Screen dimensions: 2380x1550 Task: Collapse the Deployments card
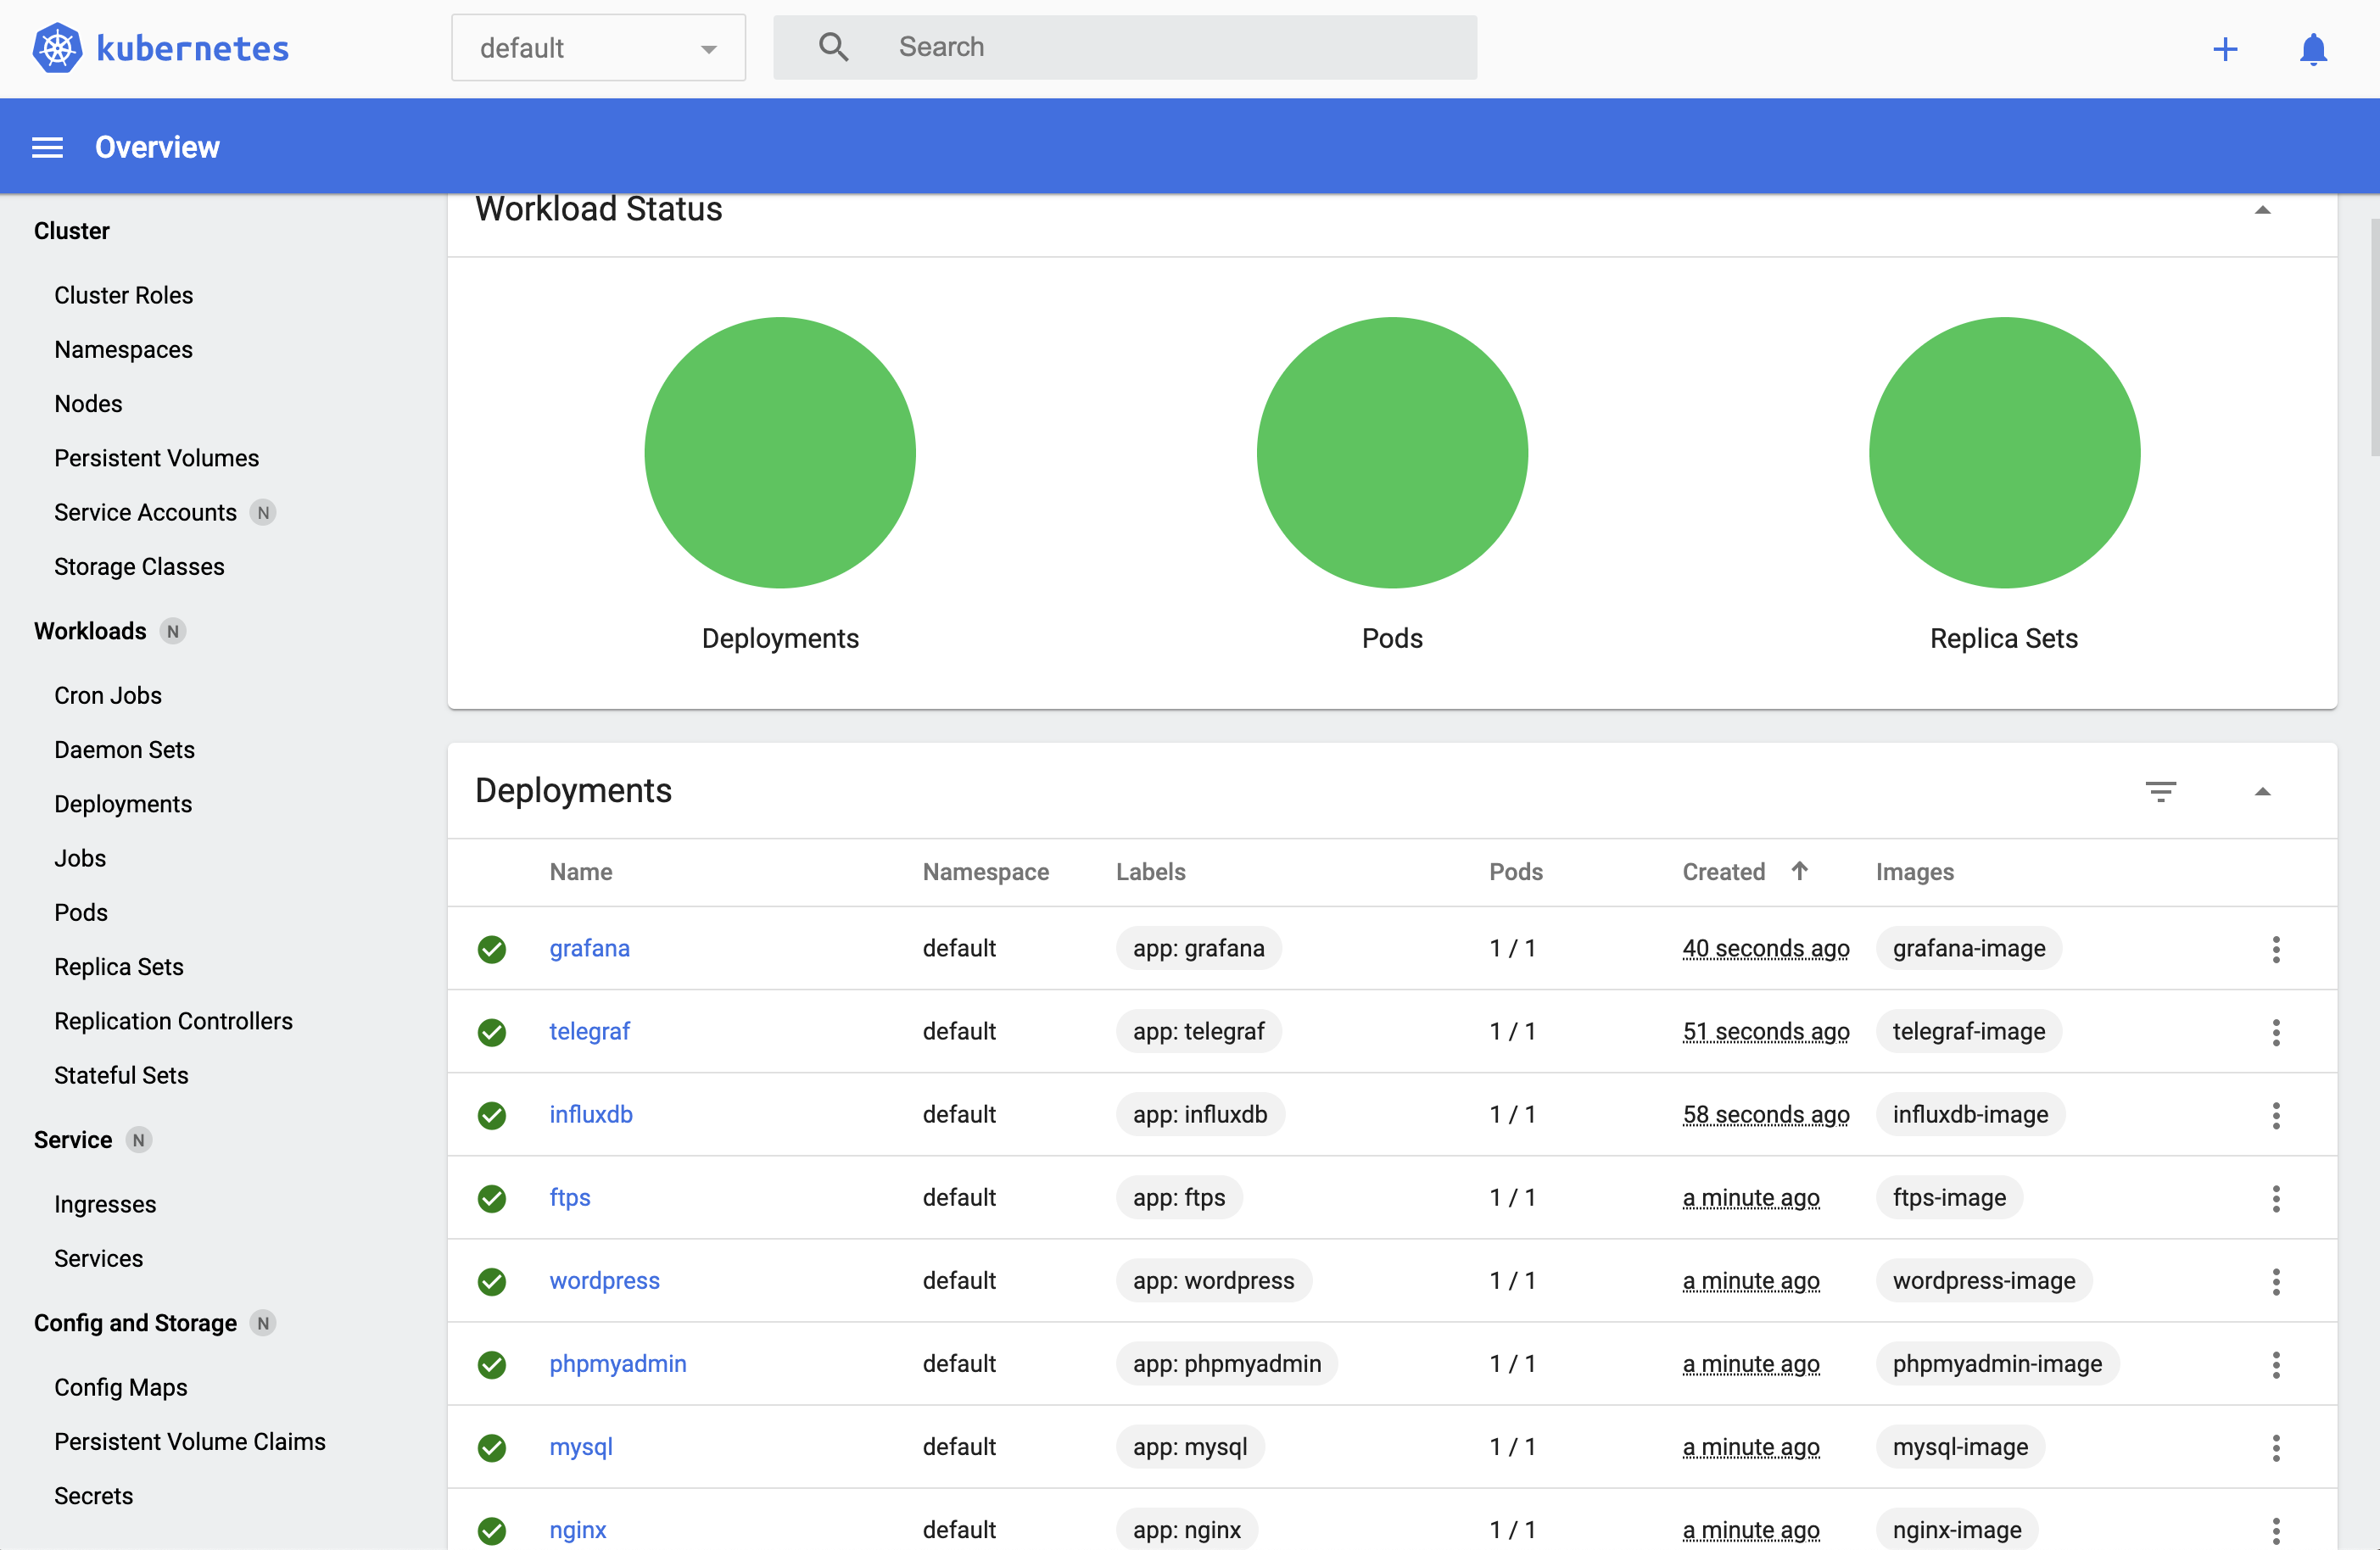(2262, 791)
